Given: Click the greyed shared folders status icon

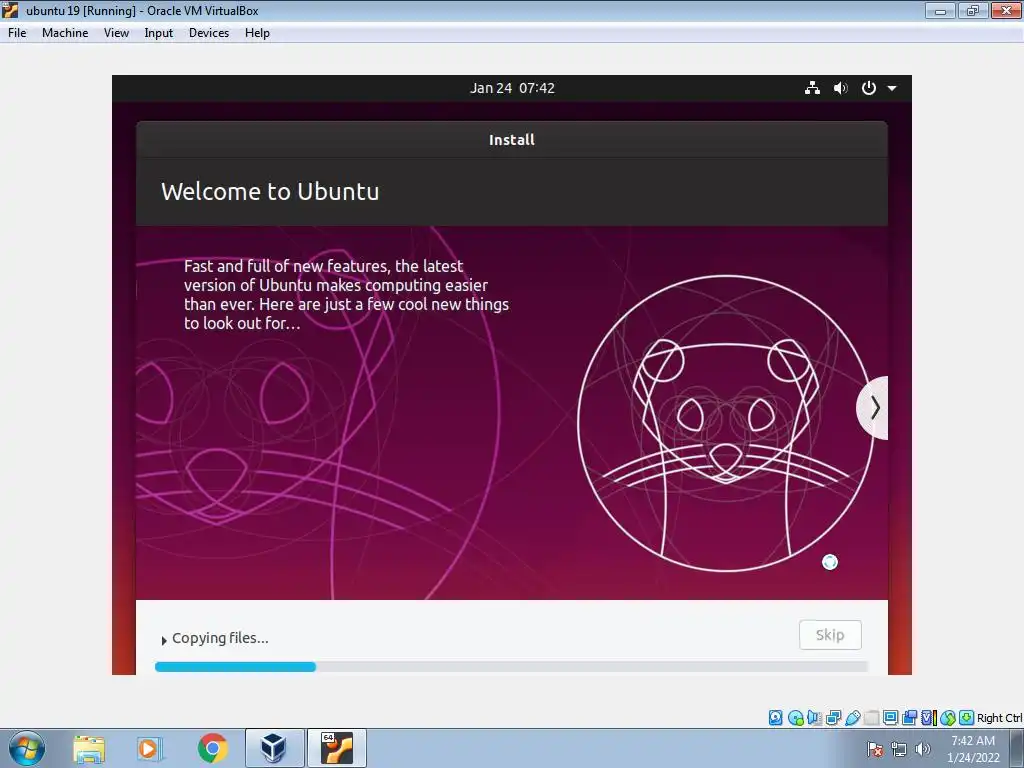Looking at the screenshot, I should tap(871, 718).
